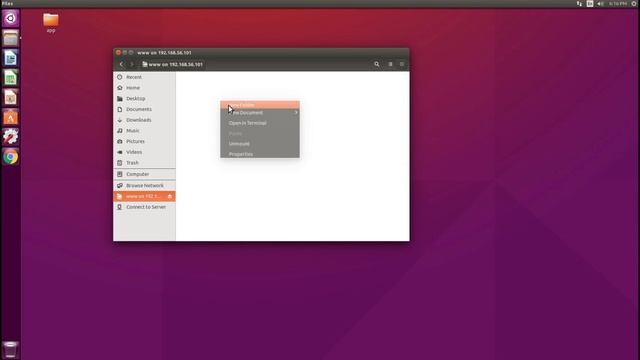Open Properties from context menu

click(x=260, y=154)
